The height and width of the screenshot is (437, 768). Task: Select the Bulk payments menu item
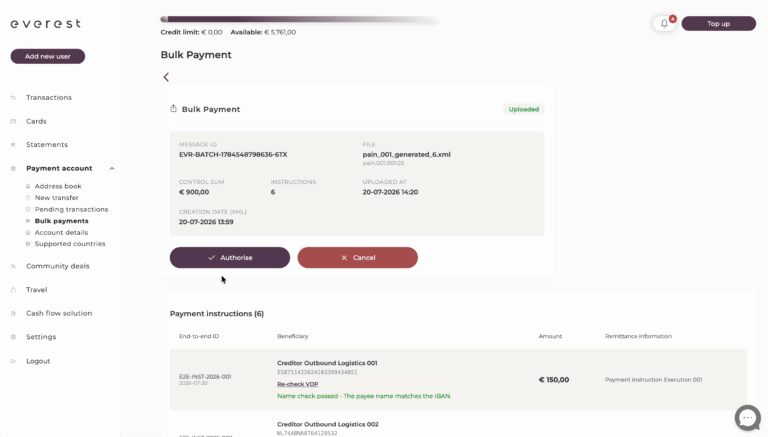point(61,221)
